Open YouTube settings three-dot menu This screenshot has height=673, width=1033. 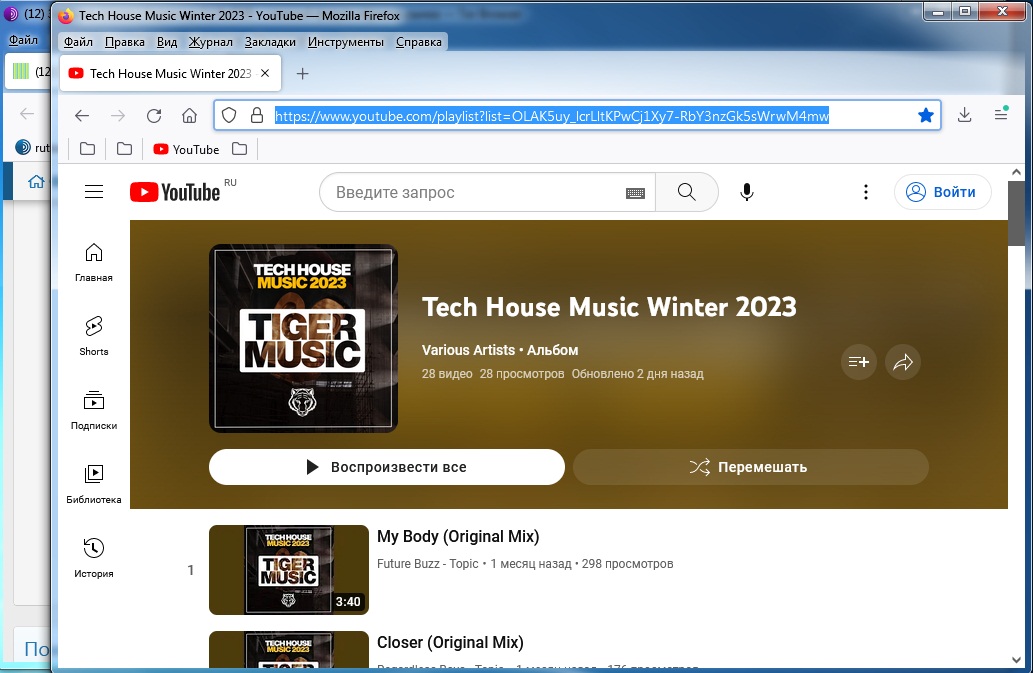[866, 192]
